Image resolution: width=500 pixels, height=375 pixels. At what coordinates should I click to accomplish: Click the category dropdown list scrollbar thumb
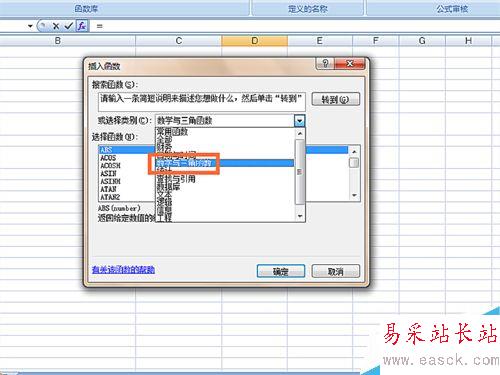tap(300, 172)
